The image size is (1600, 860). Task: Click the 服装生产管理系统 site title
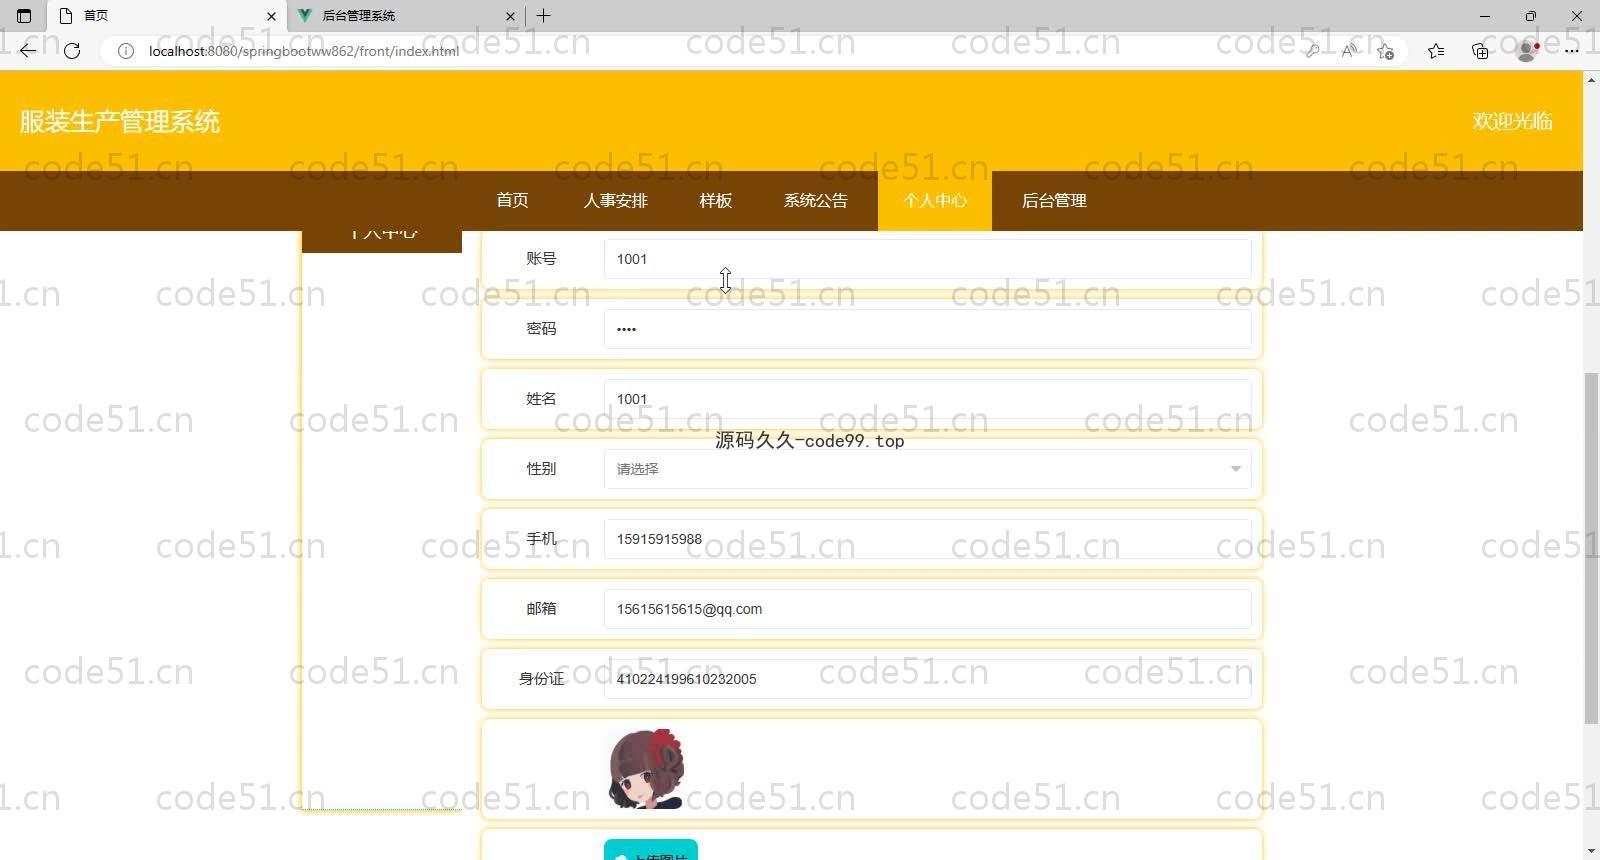point(120,122)
